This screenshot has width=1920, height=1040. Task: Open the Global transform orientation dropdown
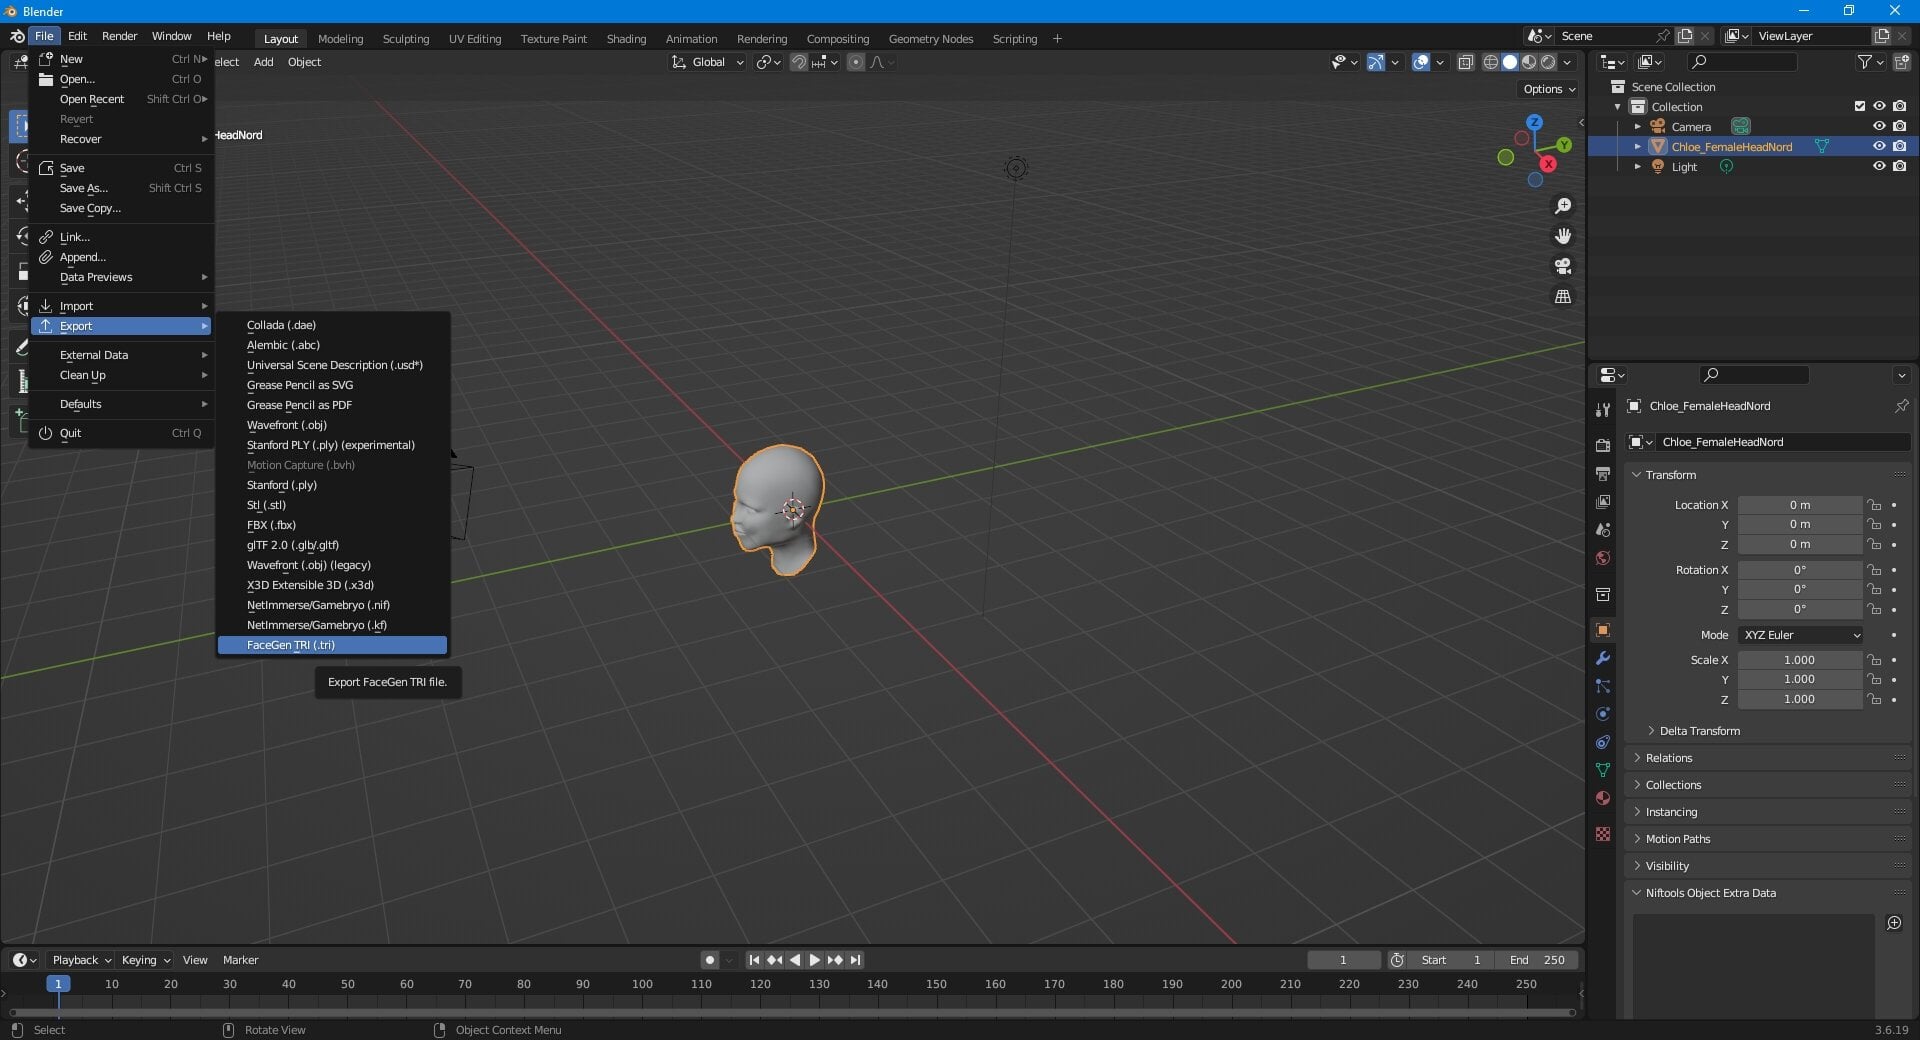[x=708, y=62]
